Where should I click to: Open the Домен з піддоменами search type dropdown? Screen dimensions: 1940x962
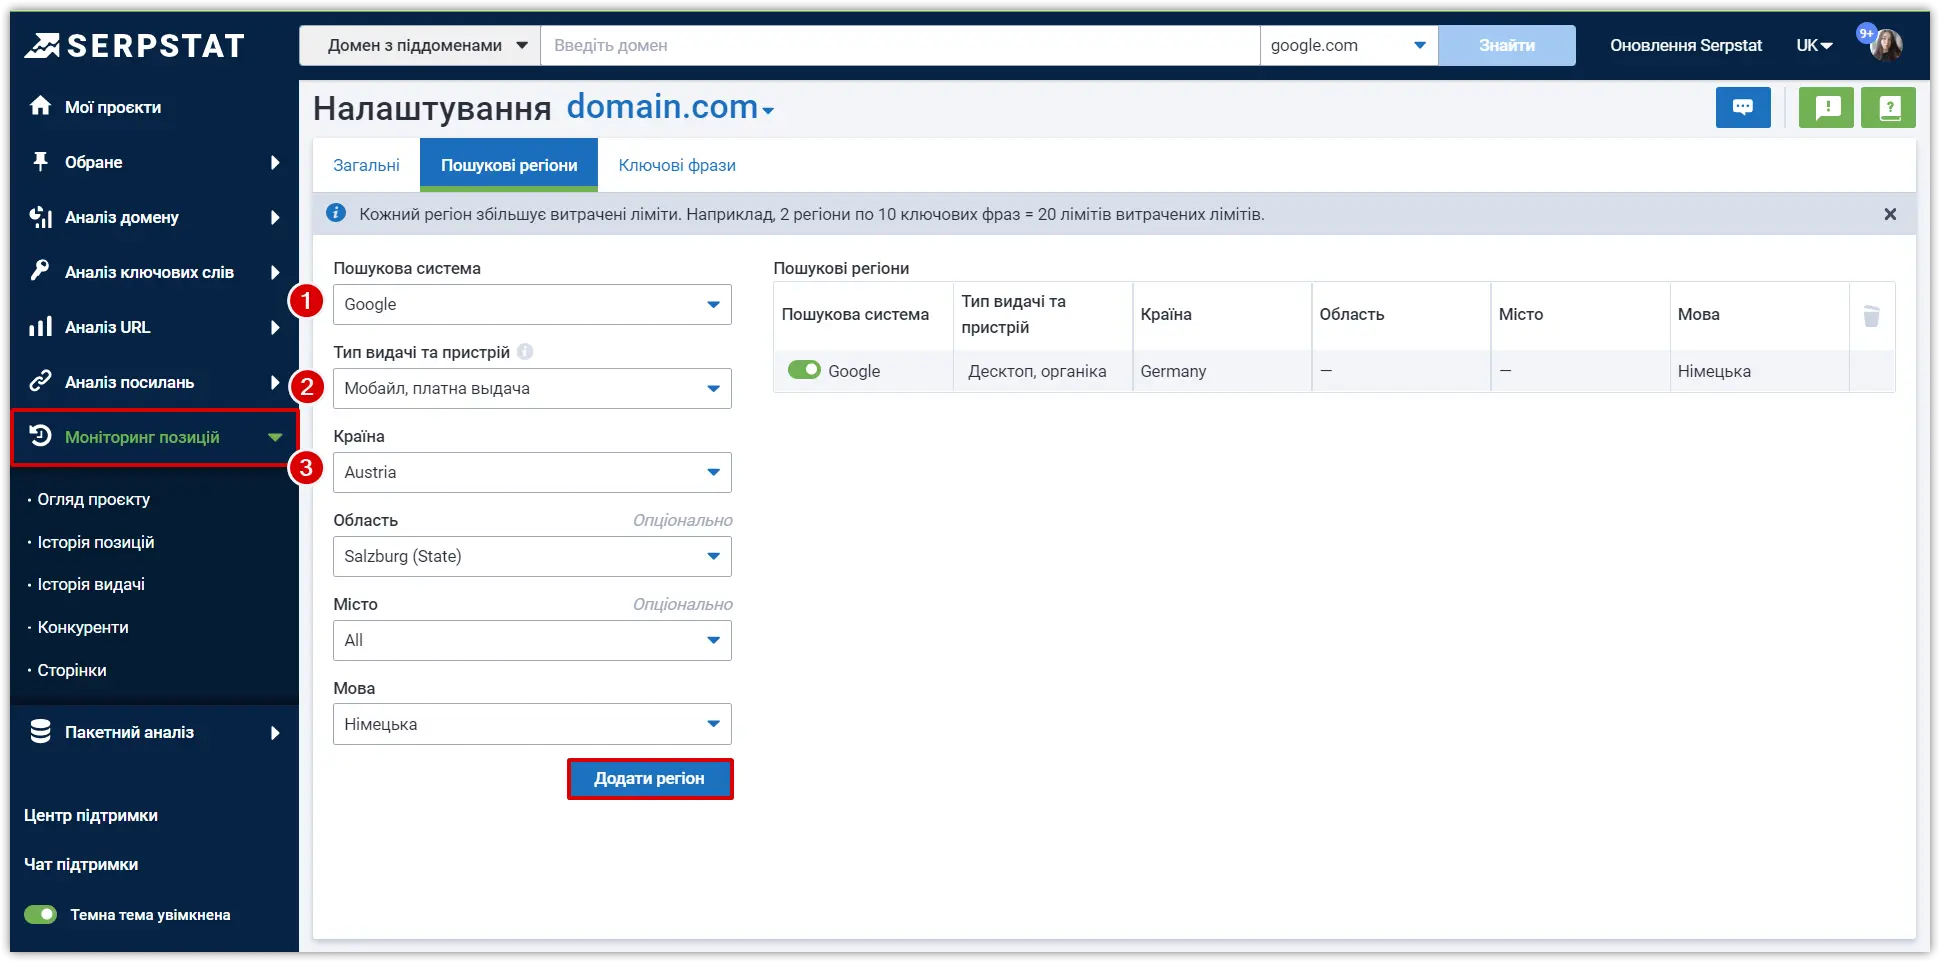420,45
